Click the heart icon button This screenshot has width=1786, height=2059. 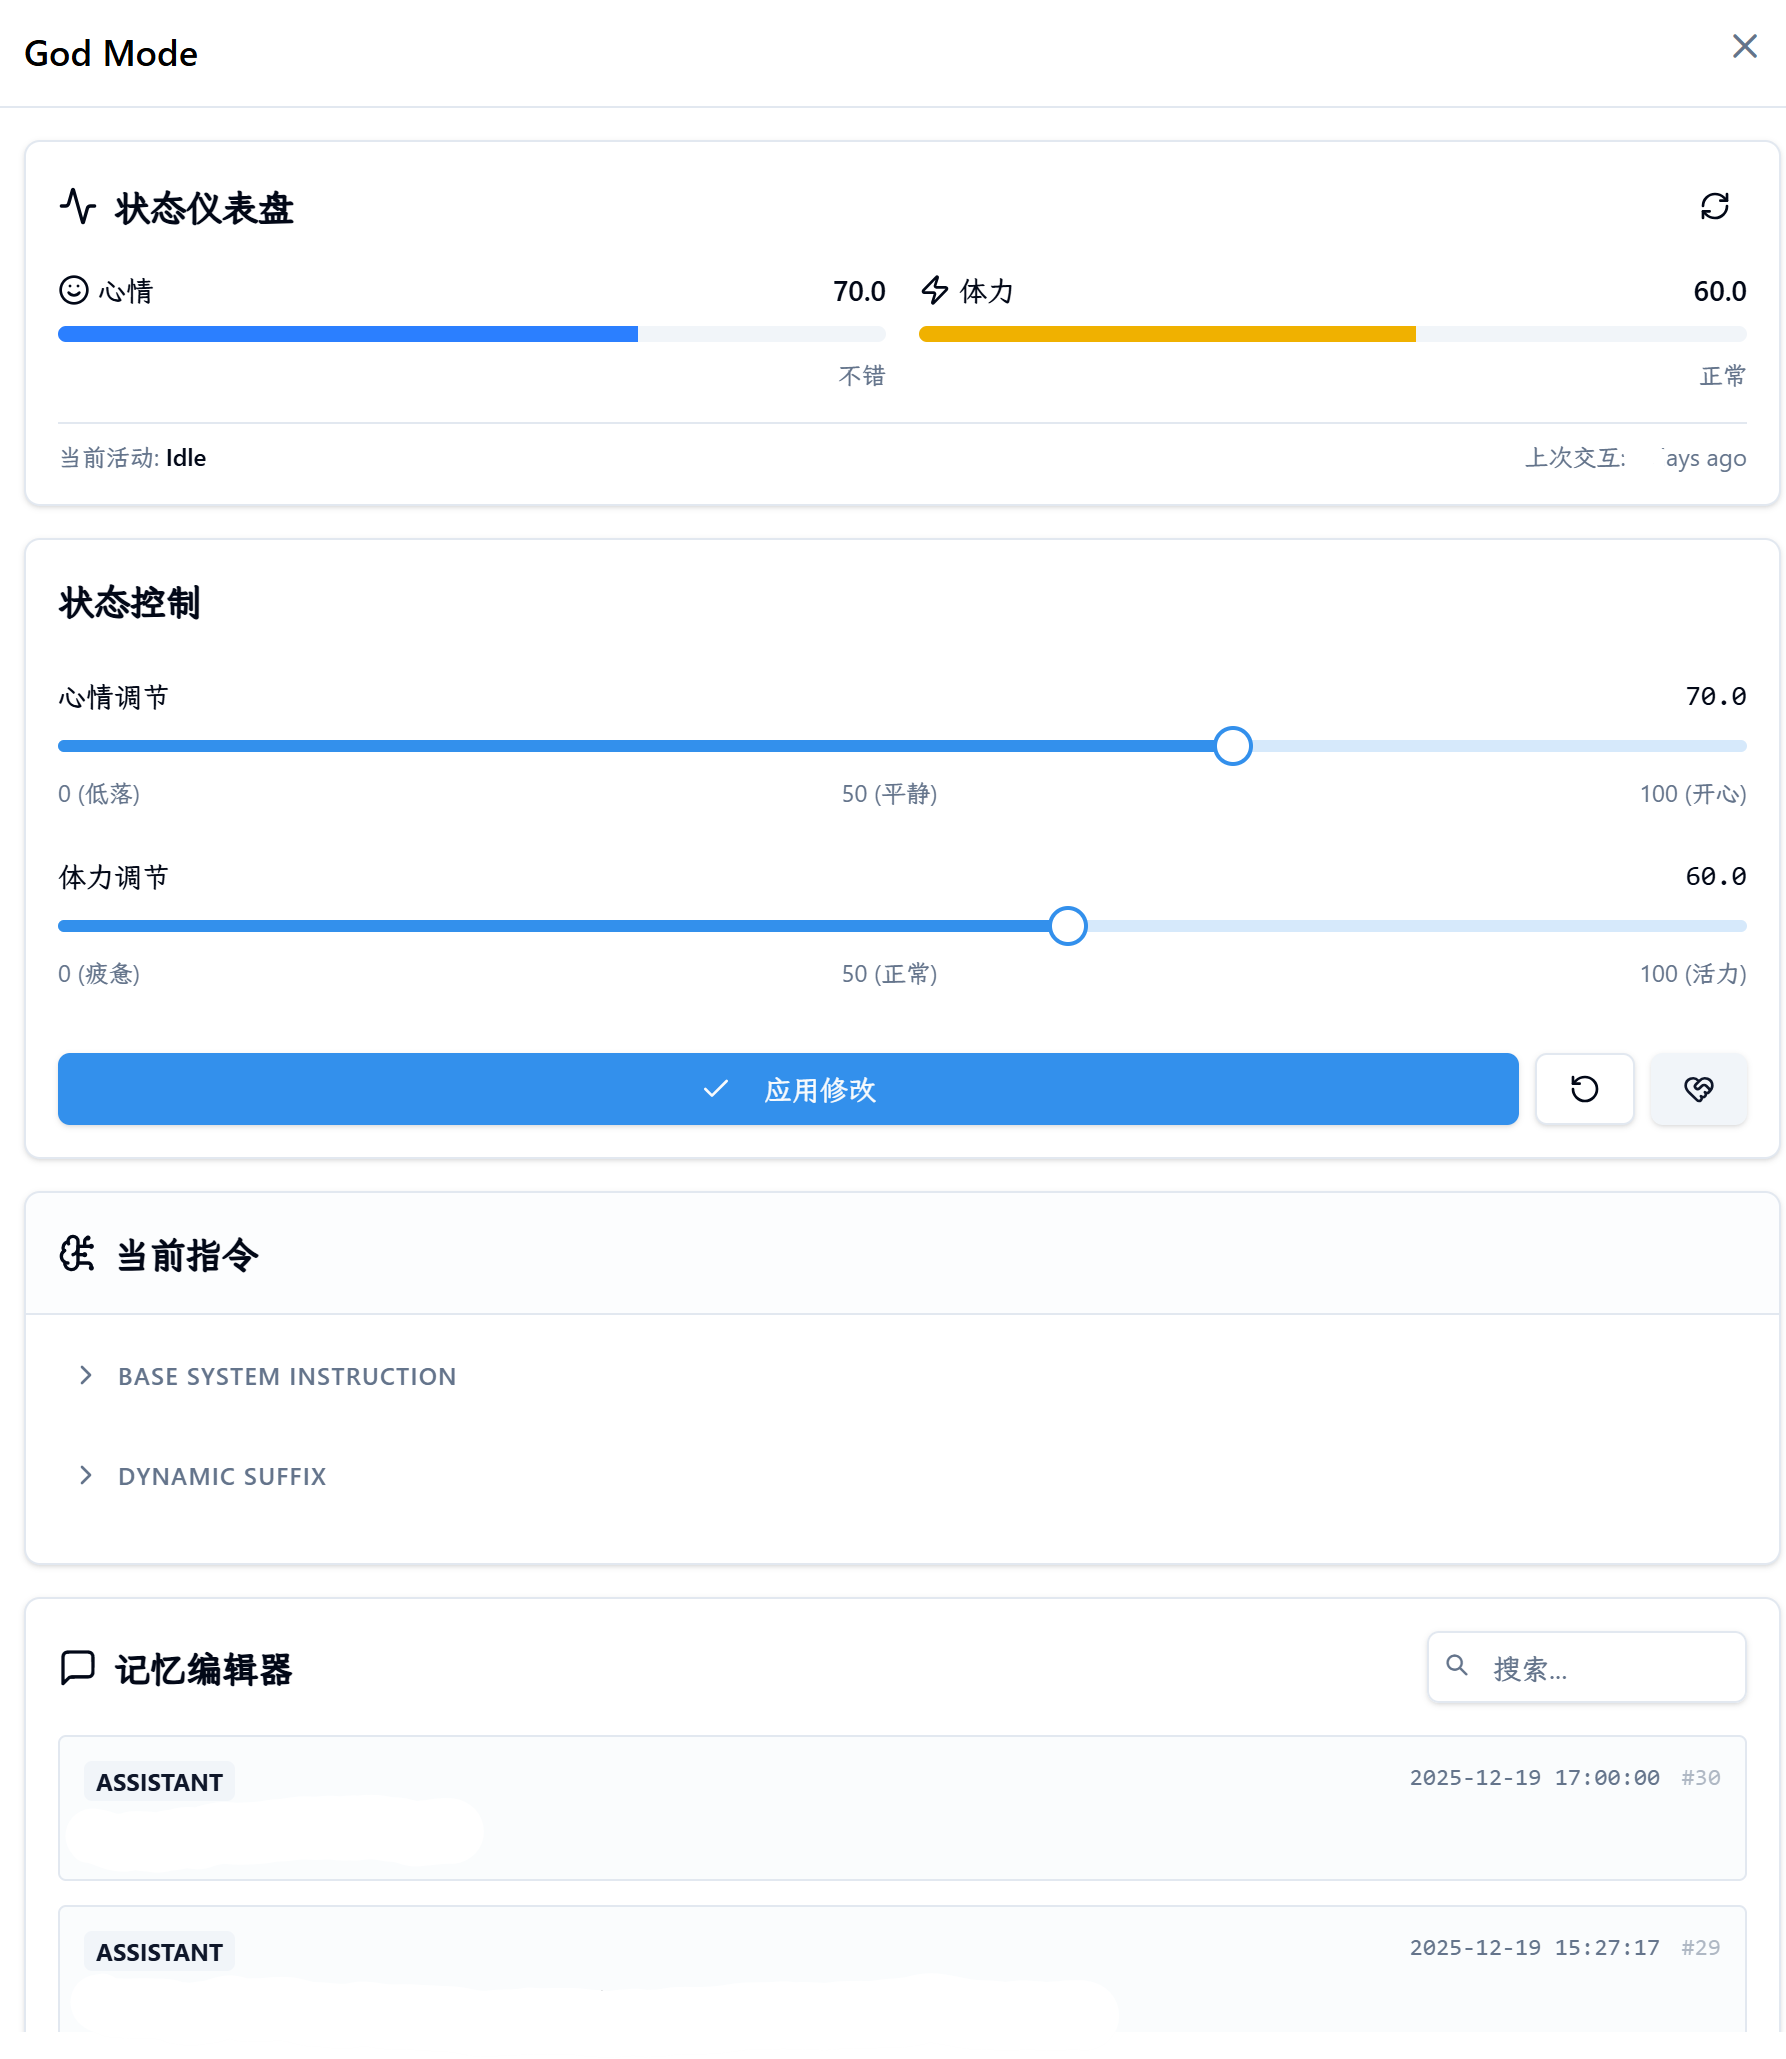point(1698,1089)
